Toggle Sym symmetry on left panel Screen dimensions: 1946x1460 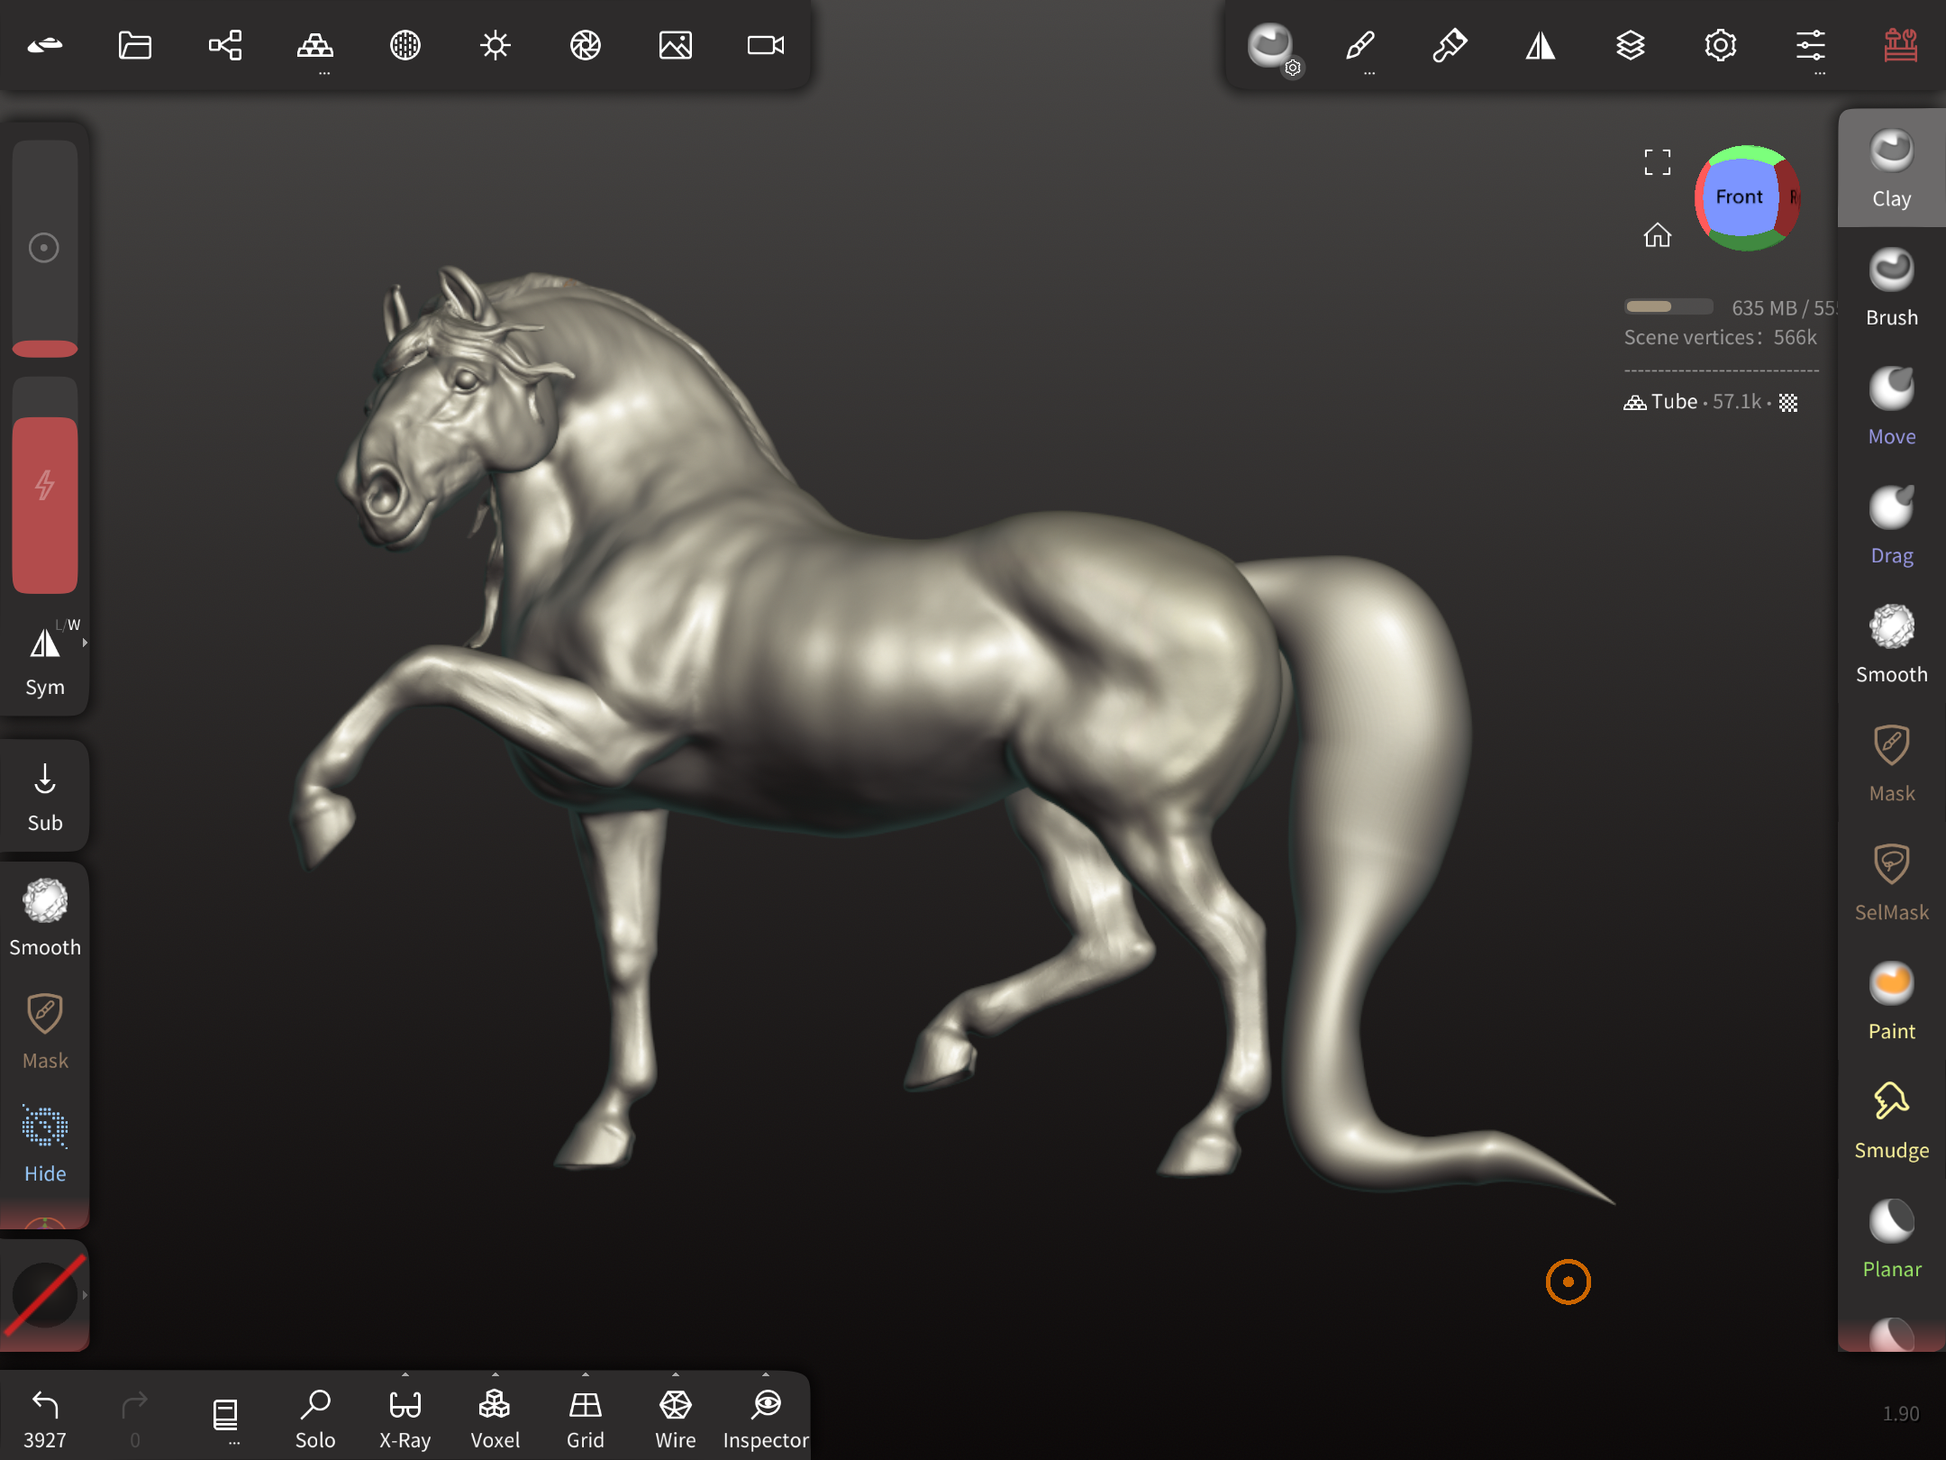[44, 658]
